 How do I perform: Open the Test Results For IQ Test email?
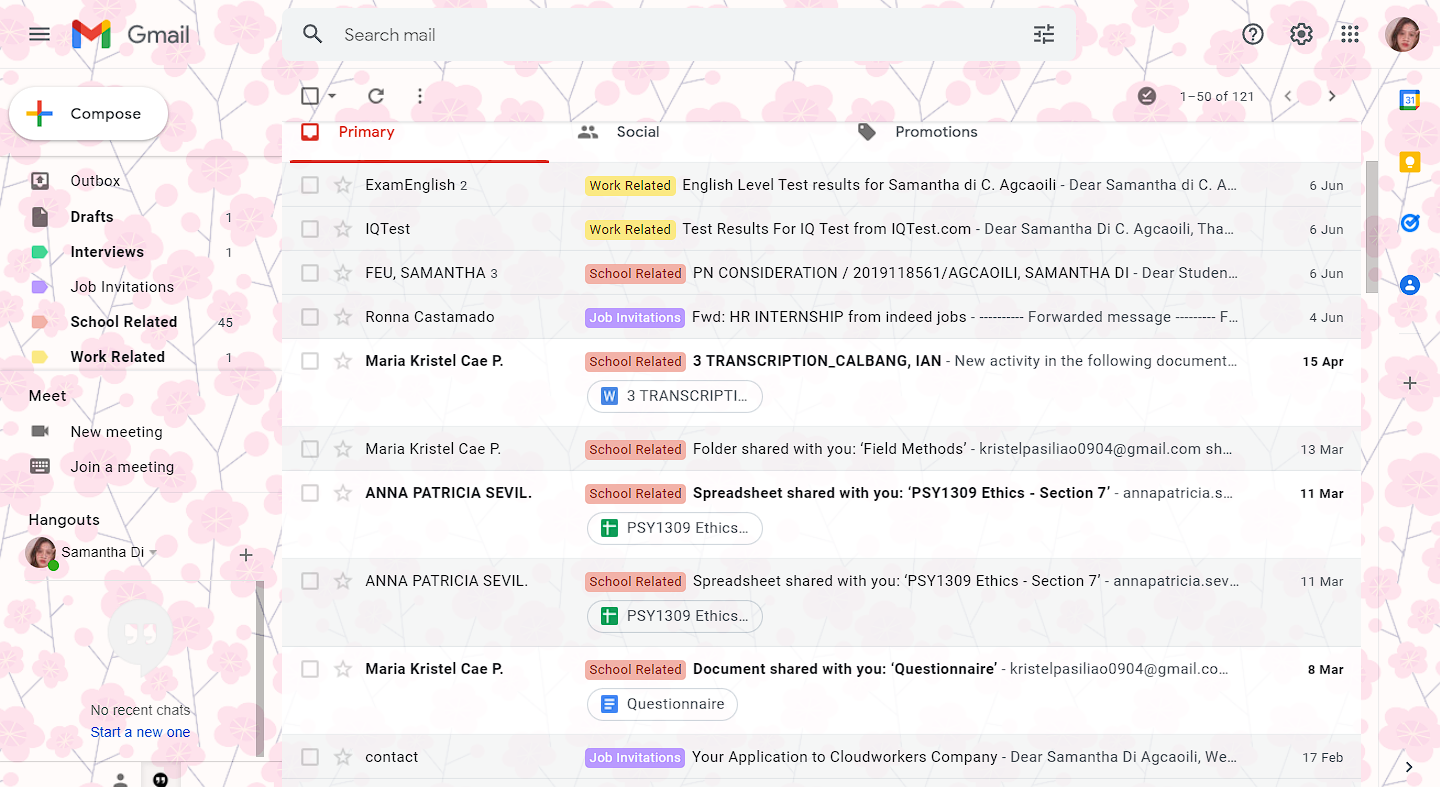(827, 229)
